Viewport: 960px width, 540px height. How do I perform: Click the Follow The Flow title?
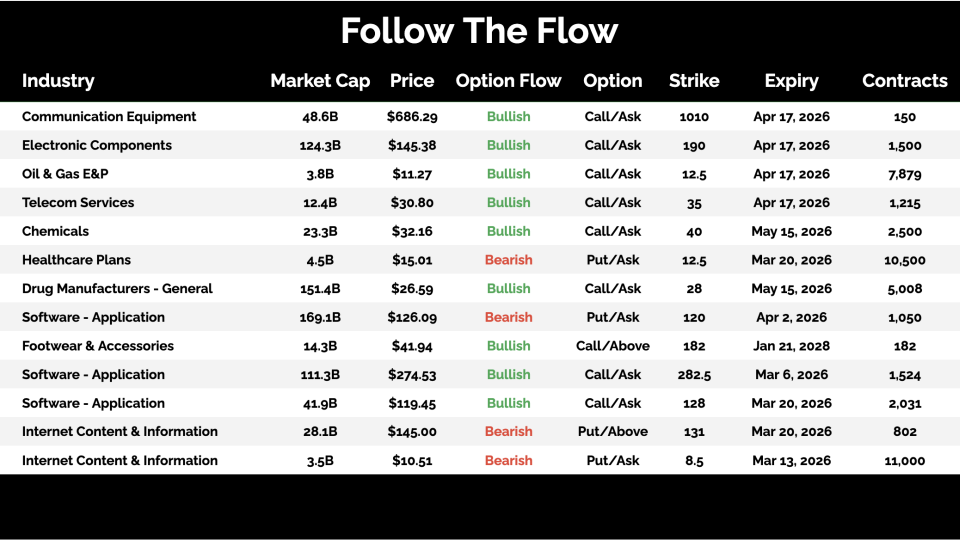click(x=479, y=31)
